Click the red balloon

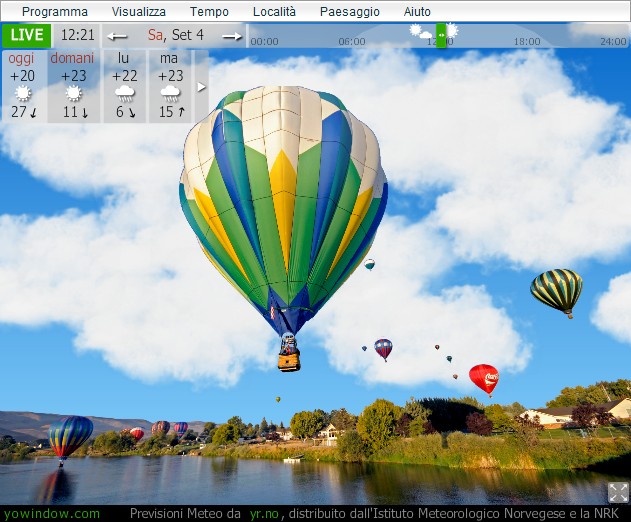pos(484,379)
